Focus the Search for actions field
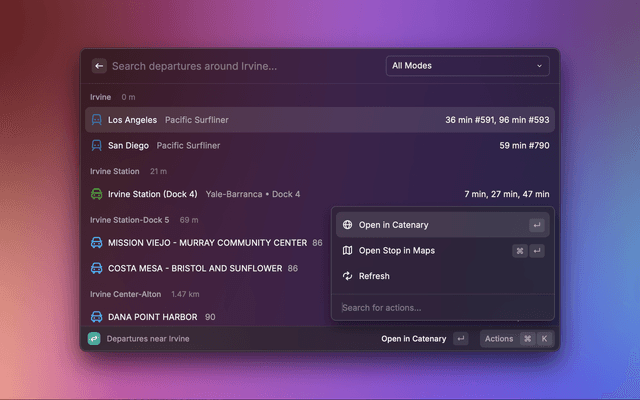Image resolution: width=640 pixels, height=400 pixels. coord(440,307)
